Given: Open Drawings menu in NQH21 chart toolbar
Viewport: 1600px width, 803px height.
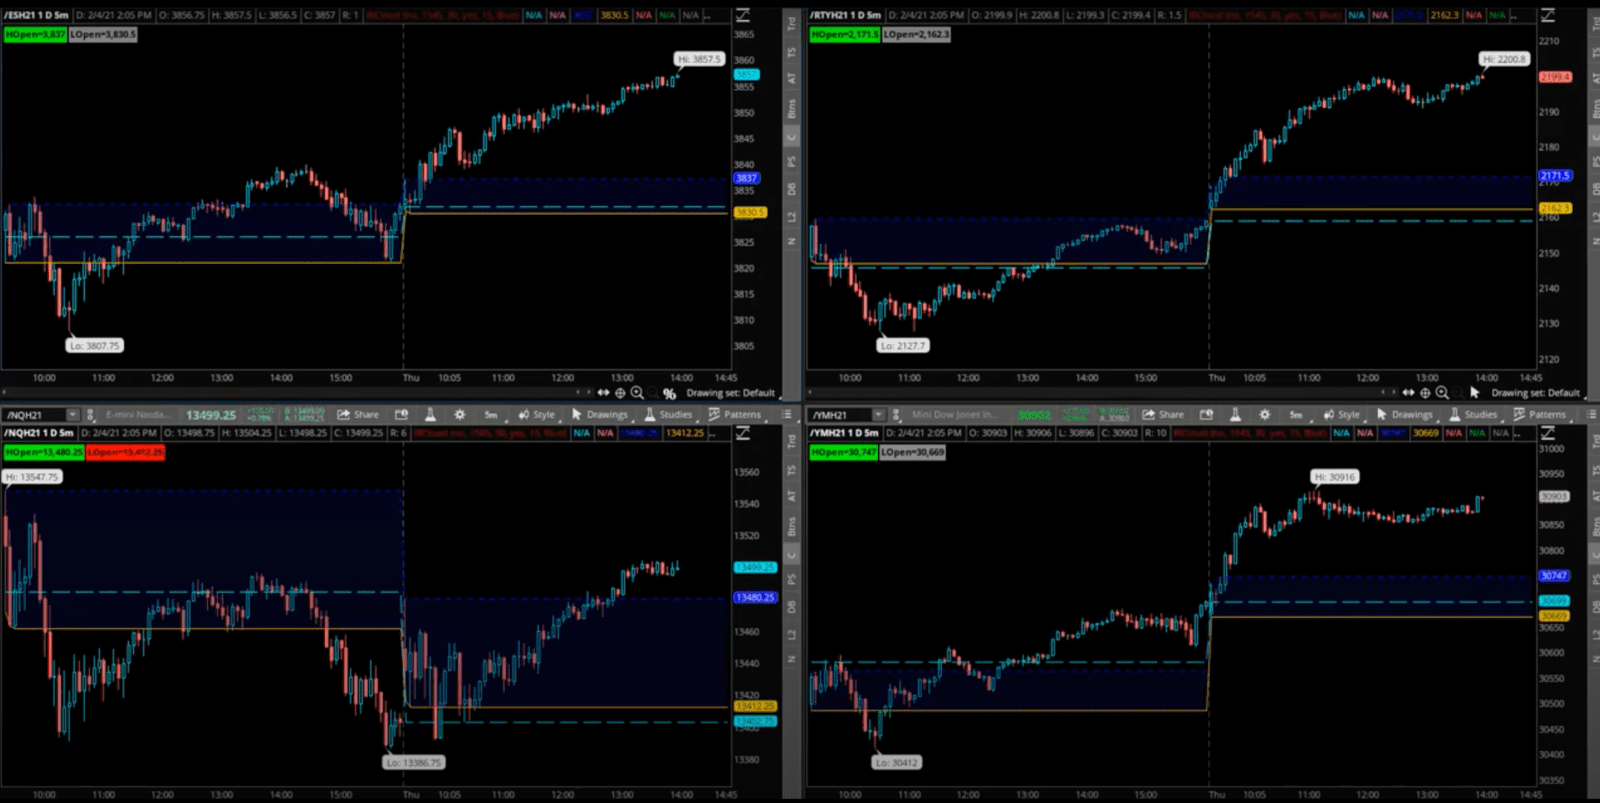Looking at the screenshot, I should [599, 414].
